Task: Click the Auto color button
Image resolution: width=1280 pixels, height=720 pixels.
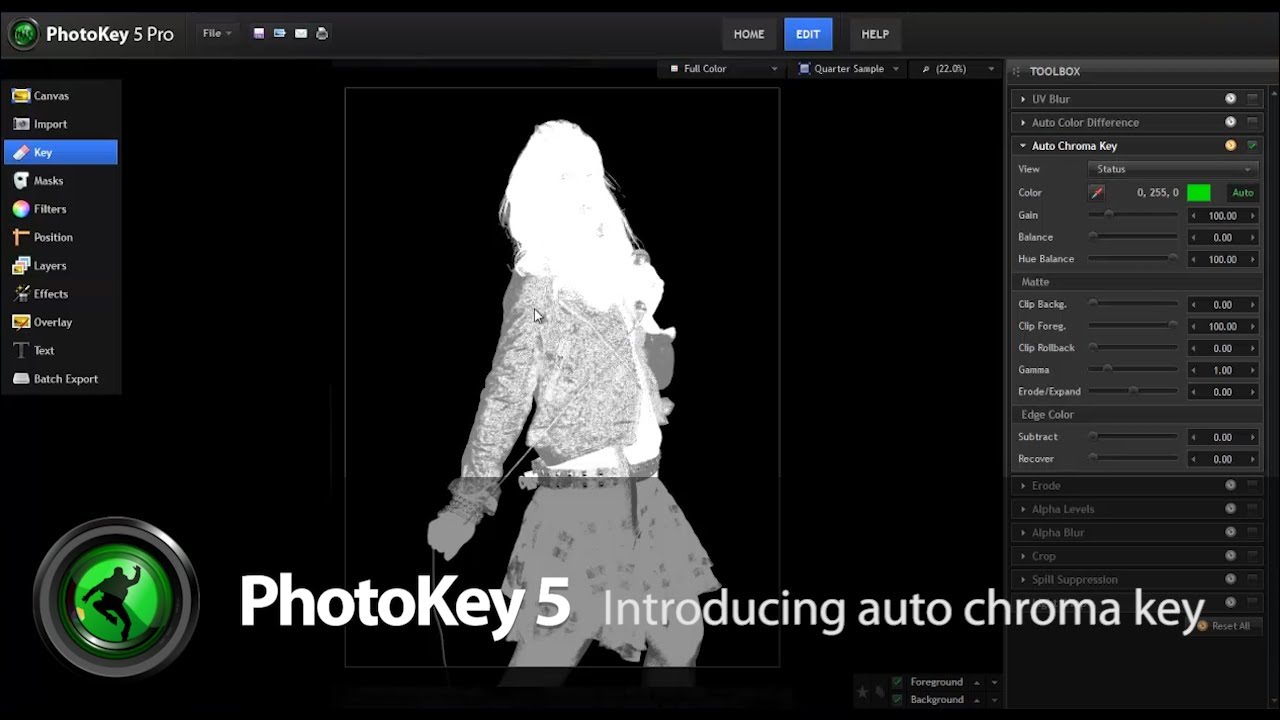Action: click(x=1243, y=192)
